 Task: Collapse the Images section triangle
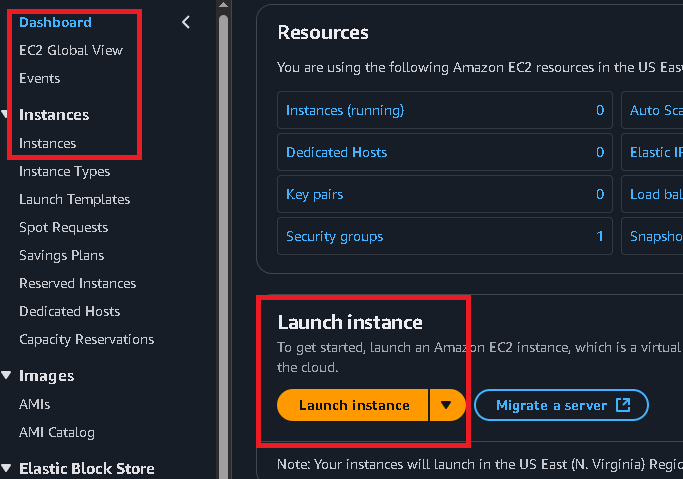(x=6, y=375)
